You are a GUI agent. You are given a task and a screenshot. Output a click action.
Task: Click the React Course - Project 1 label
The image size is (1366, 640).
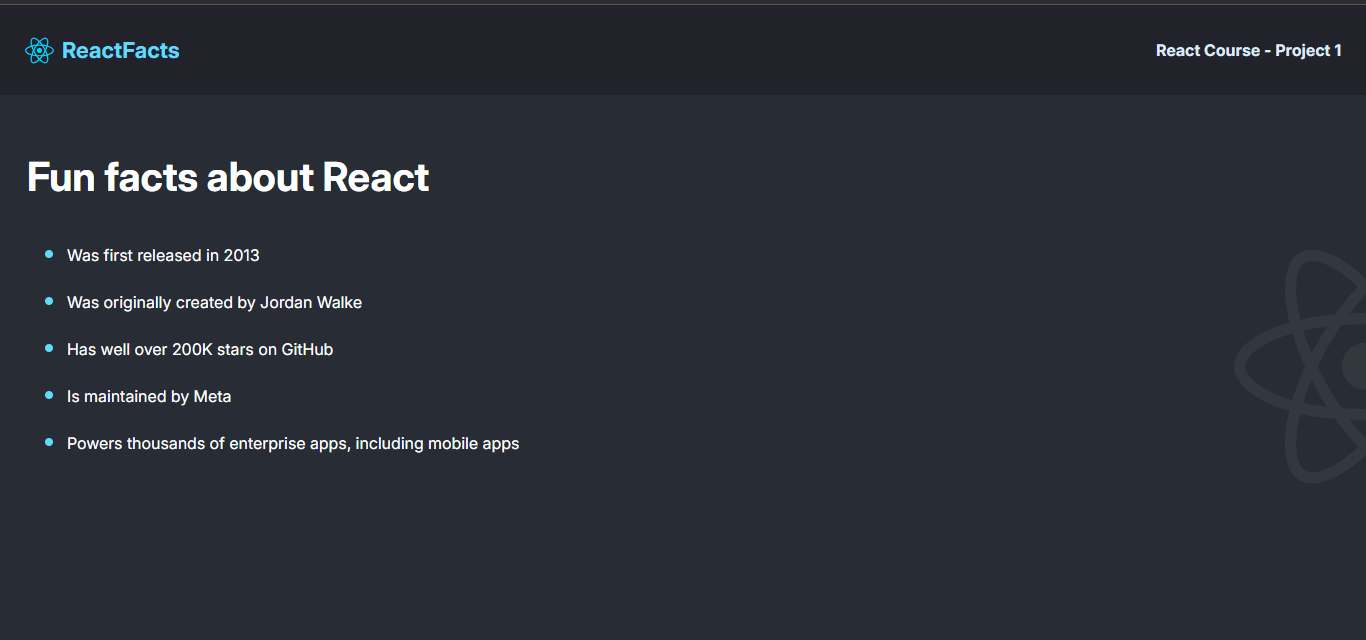[x=1248, y=49]
